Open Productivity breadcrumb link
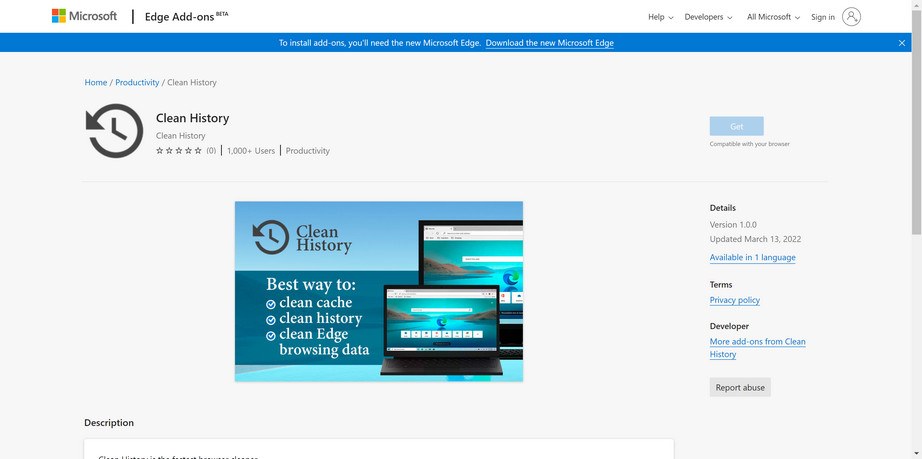 pyautogui.click(x=137, y=82)
